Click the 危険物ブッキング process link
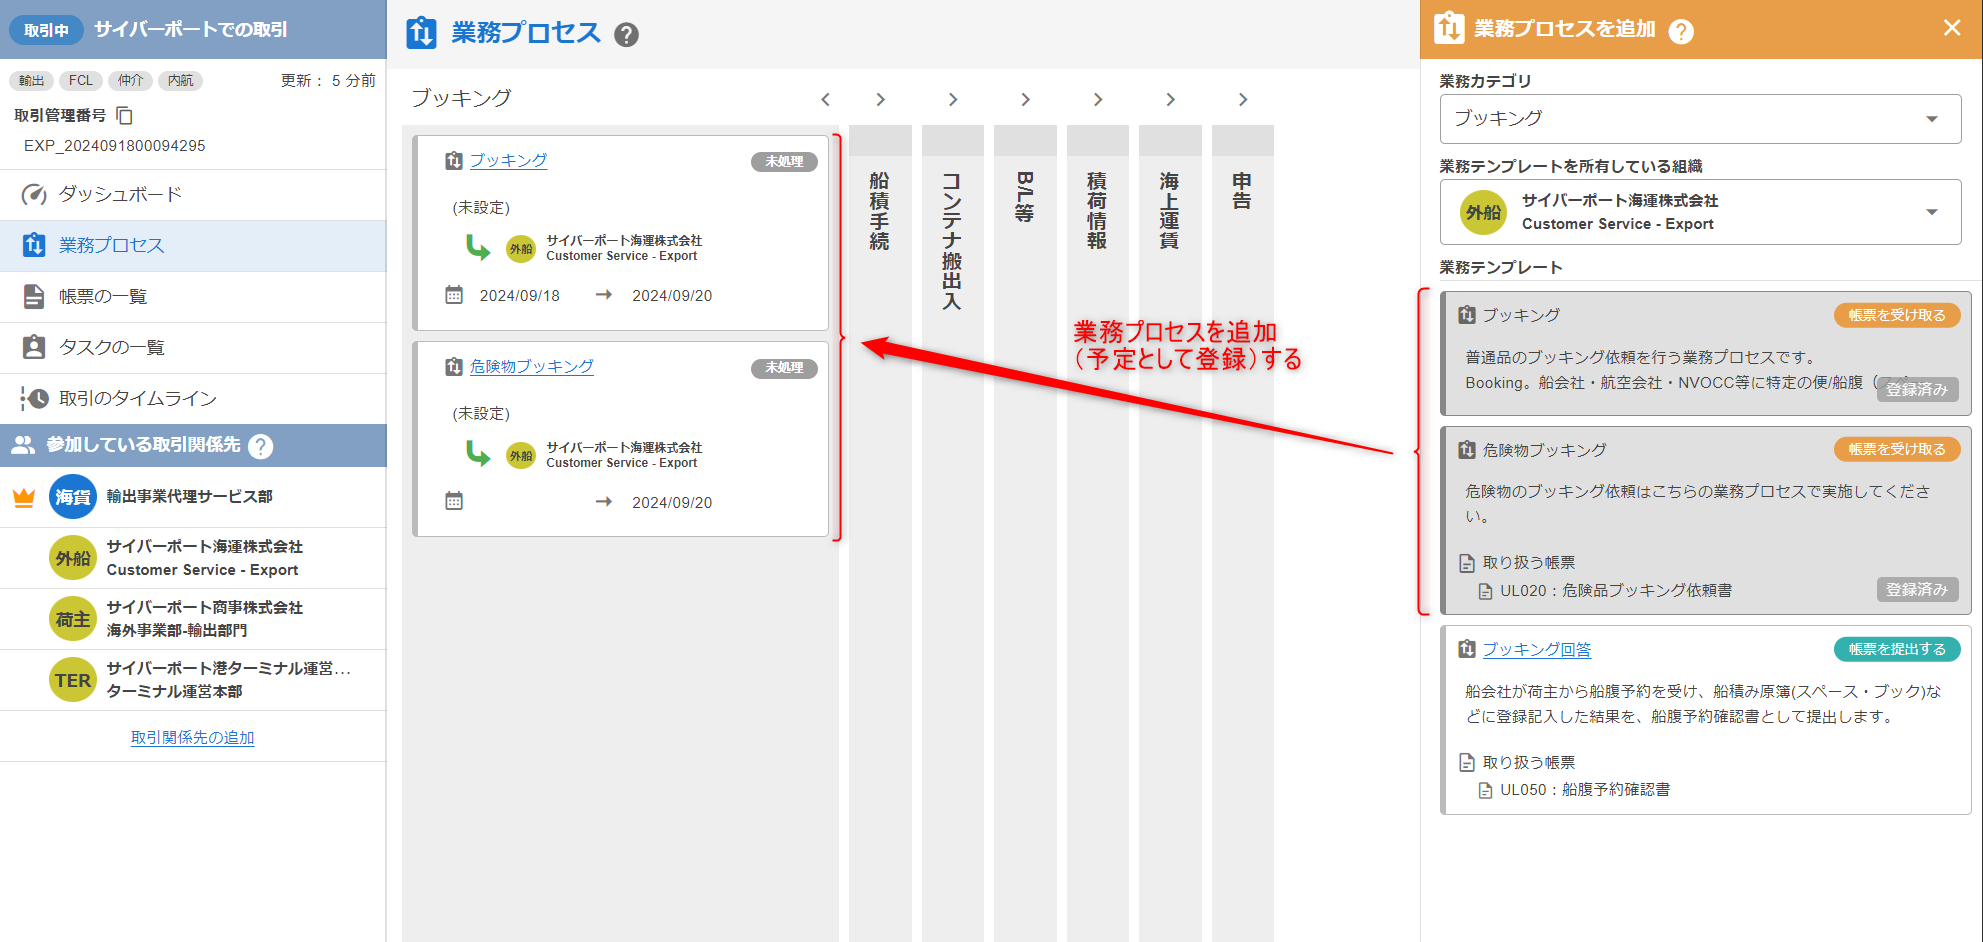The height and width of the screenshot is (942, 1983). point(531,367)
